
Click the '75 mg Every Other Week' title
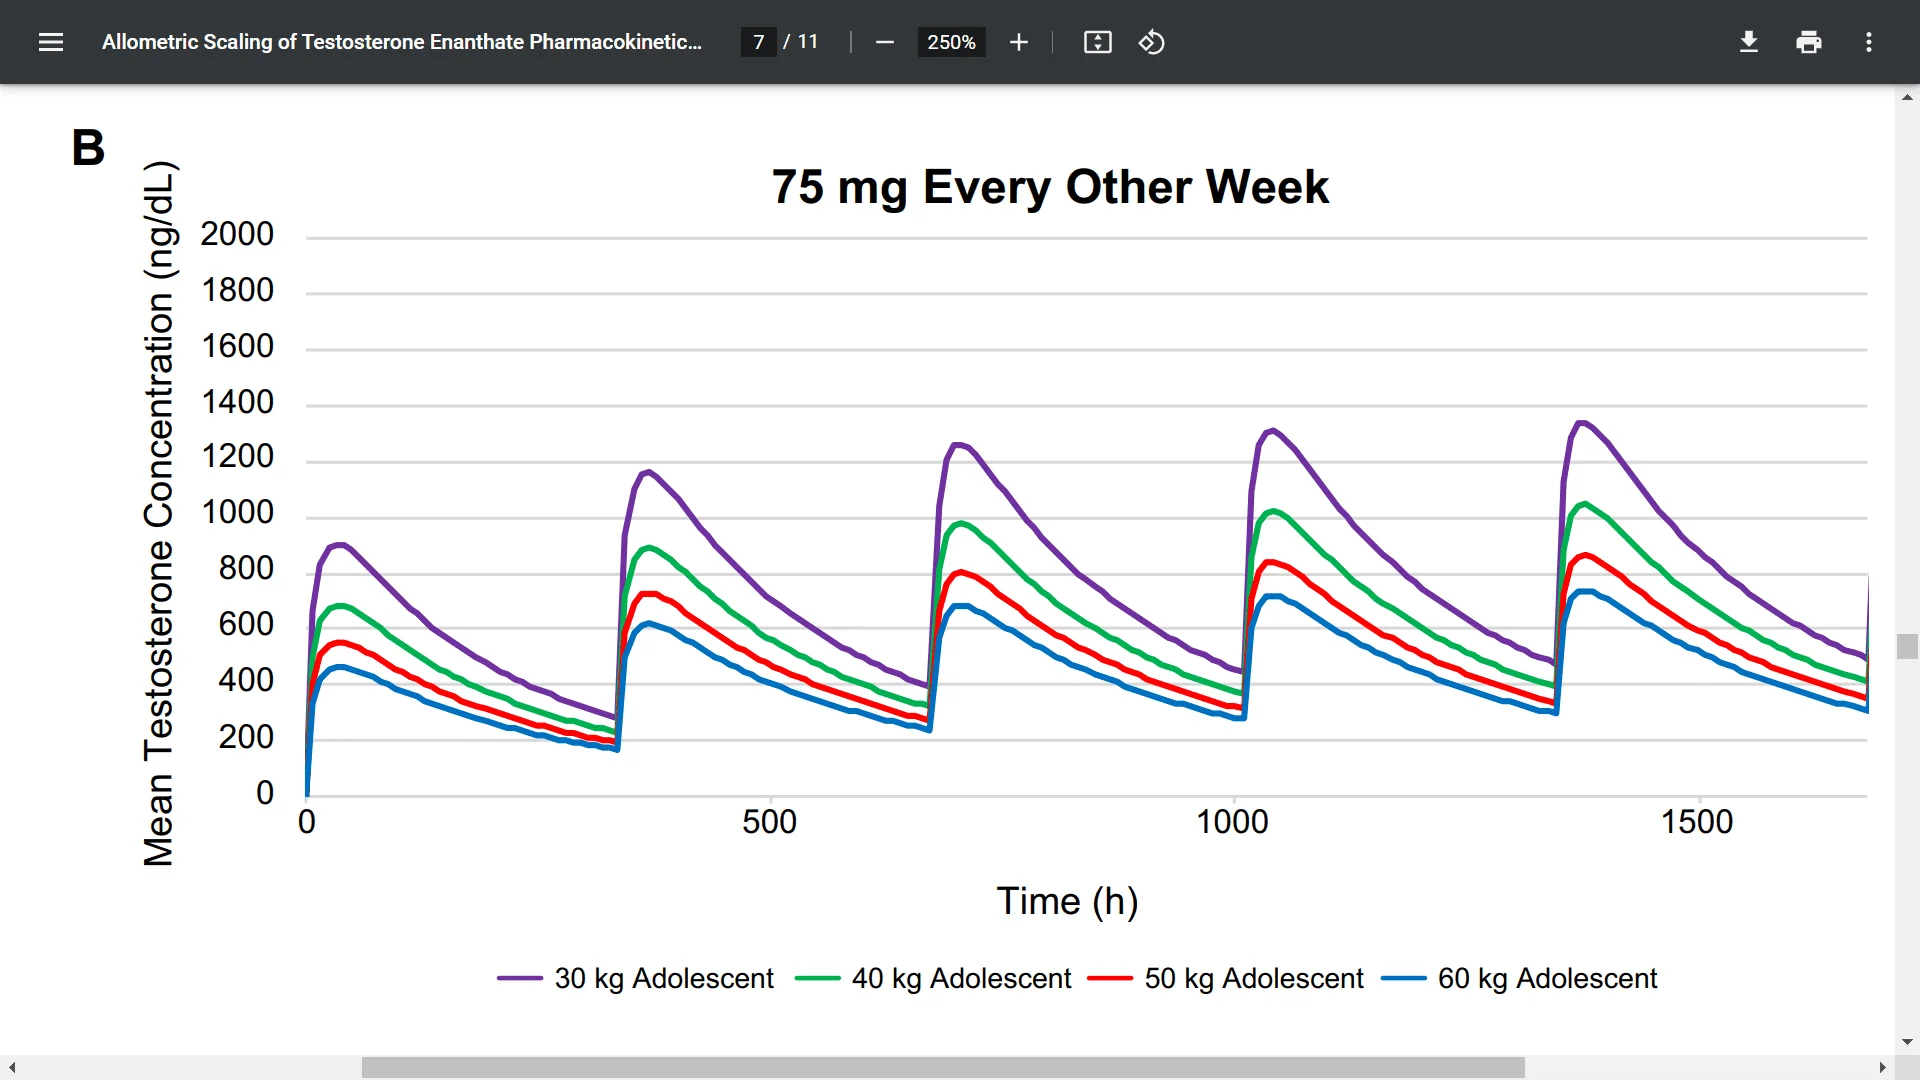point(1050,187)
